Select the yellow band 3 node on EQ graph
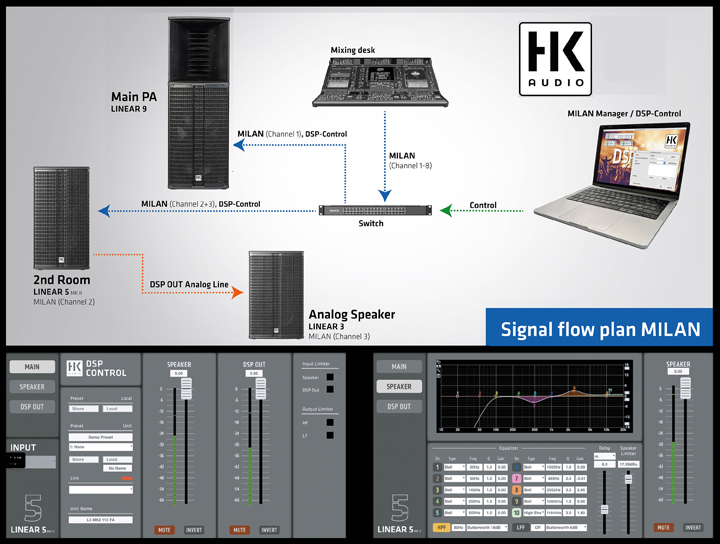 (496, 394)
